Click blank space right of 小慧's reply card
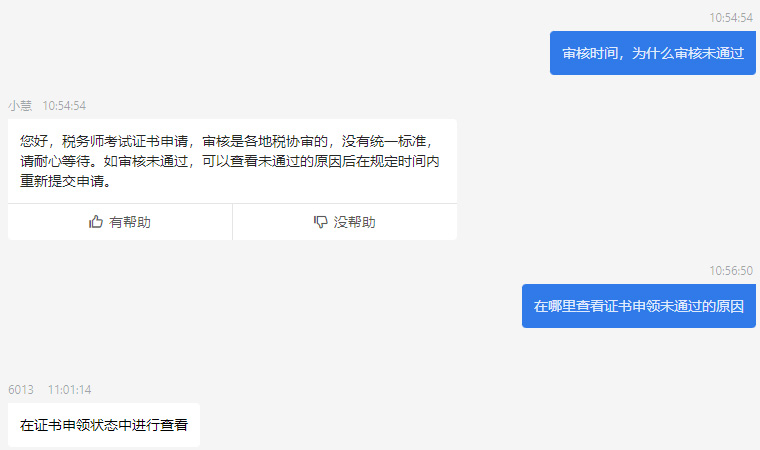Image resolution: width=760 pixels, height=450 pixels. [600, 180]
